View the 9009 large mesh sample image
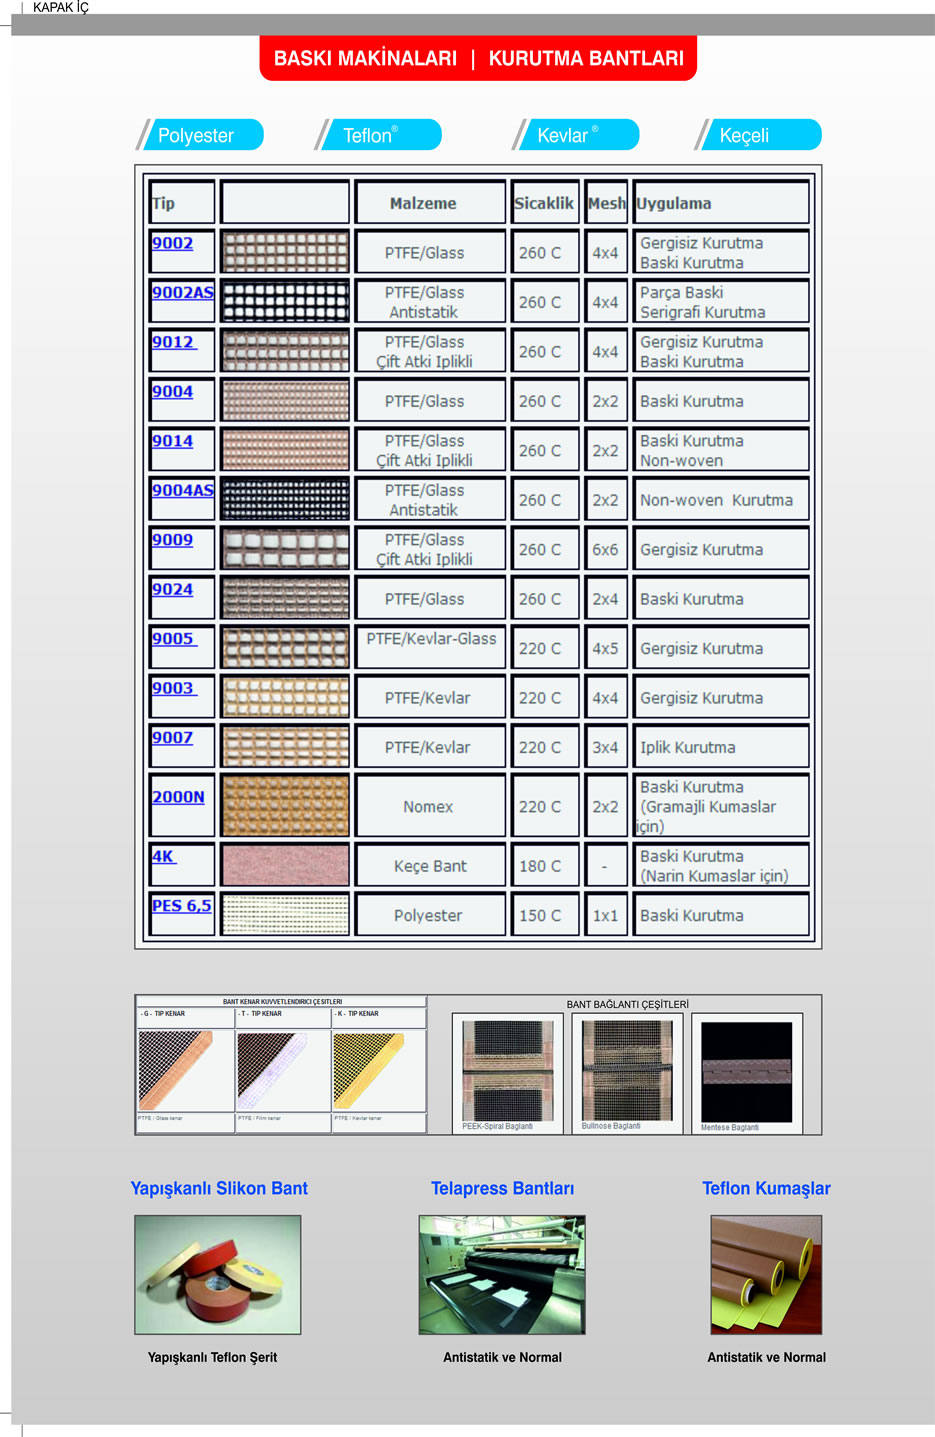The height and width of the screenshot is (1437, 935). [285, 549]
